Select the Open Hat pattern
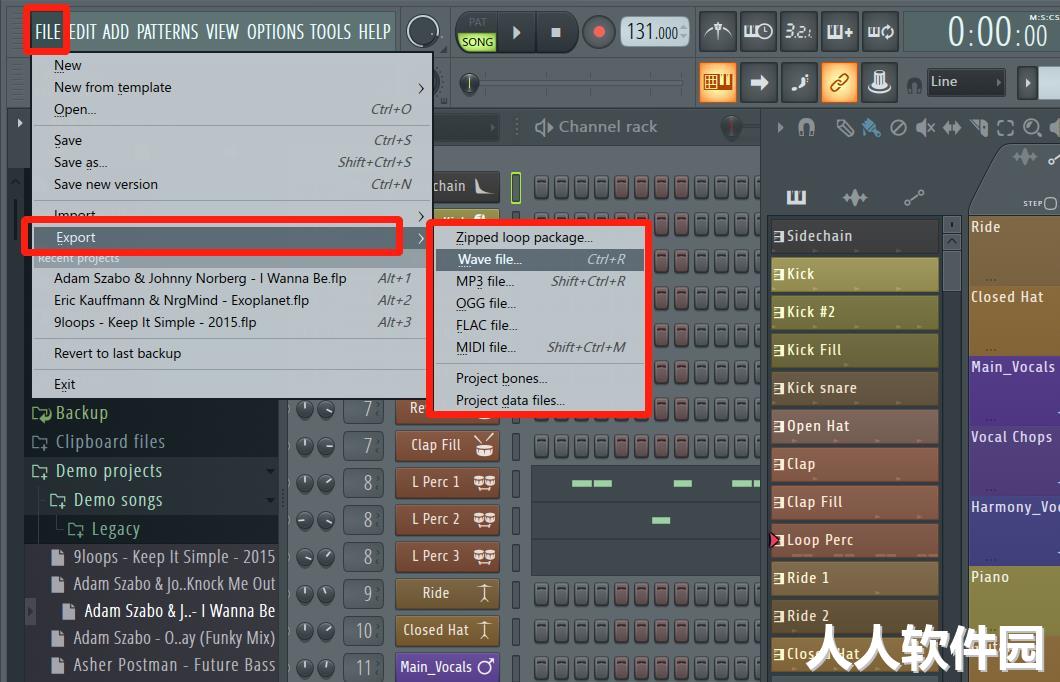 coord(854,426)
